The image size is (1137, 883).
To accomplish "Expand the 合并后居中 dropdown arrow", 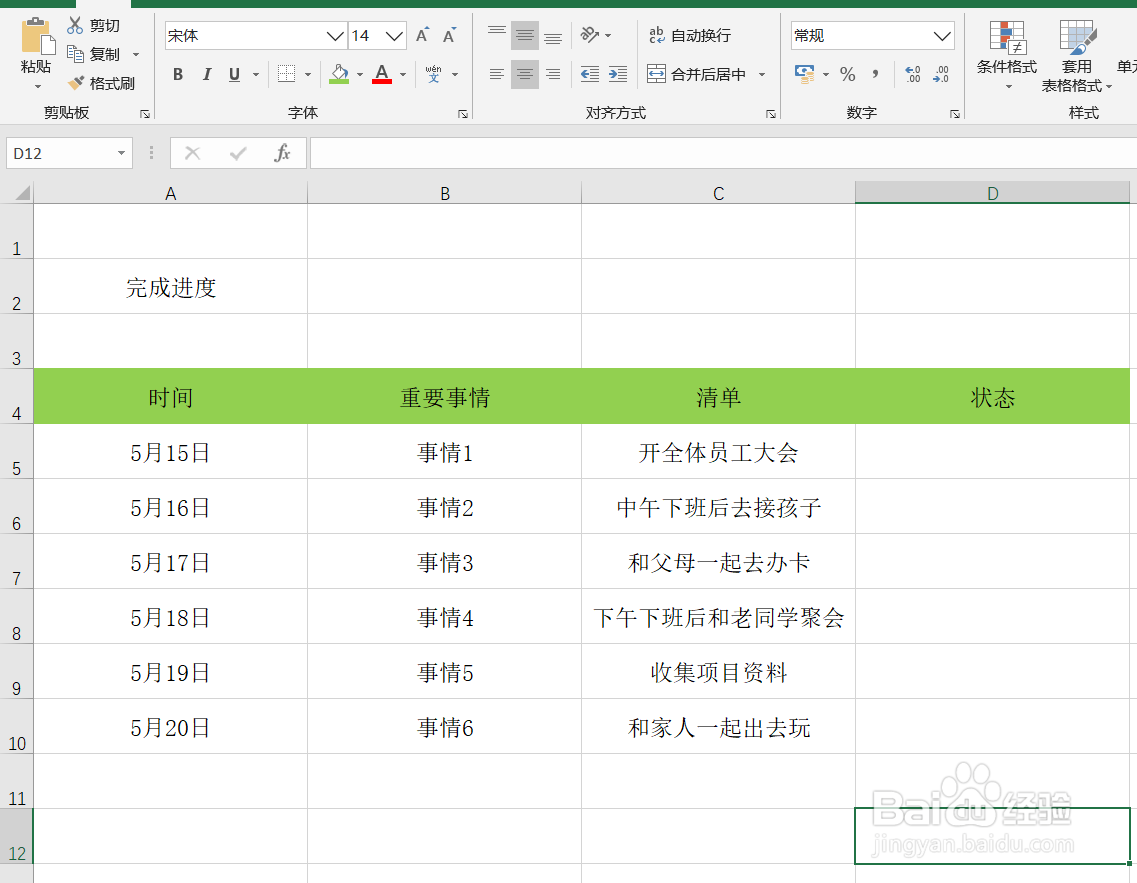I will click(x=762, y=73).
